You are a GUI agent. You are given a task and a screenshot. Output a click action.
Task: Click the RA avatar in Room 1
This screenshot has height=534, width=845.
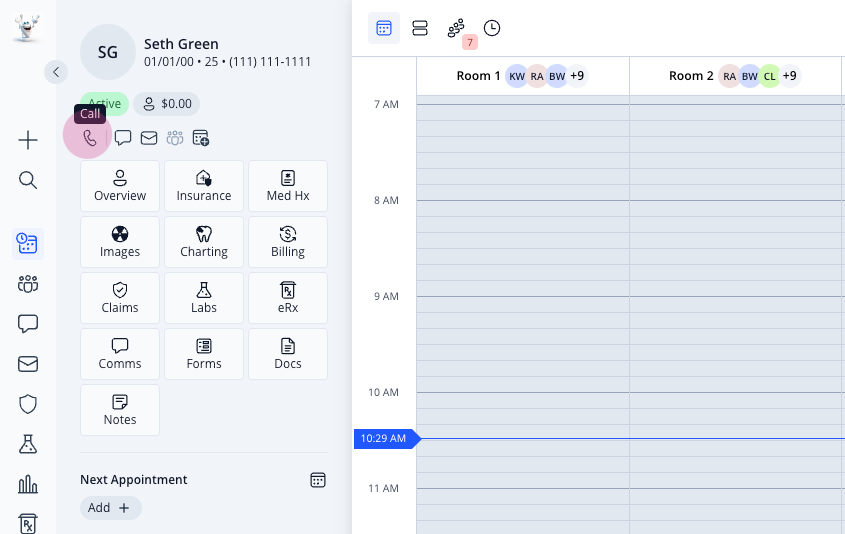[537, 76]
